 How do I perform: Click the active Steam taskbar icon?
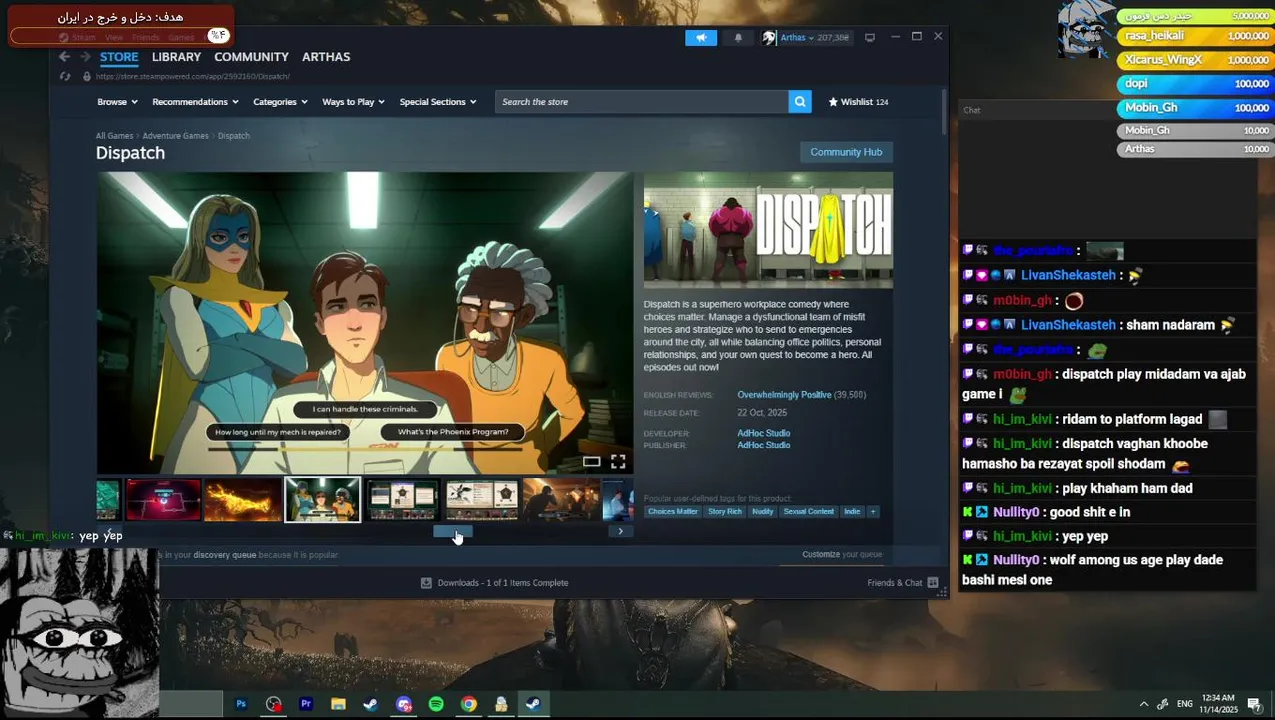pyautogui.click(x=533, y=704)
